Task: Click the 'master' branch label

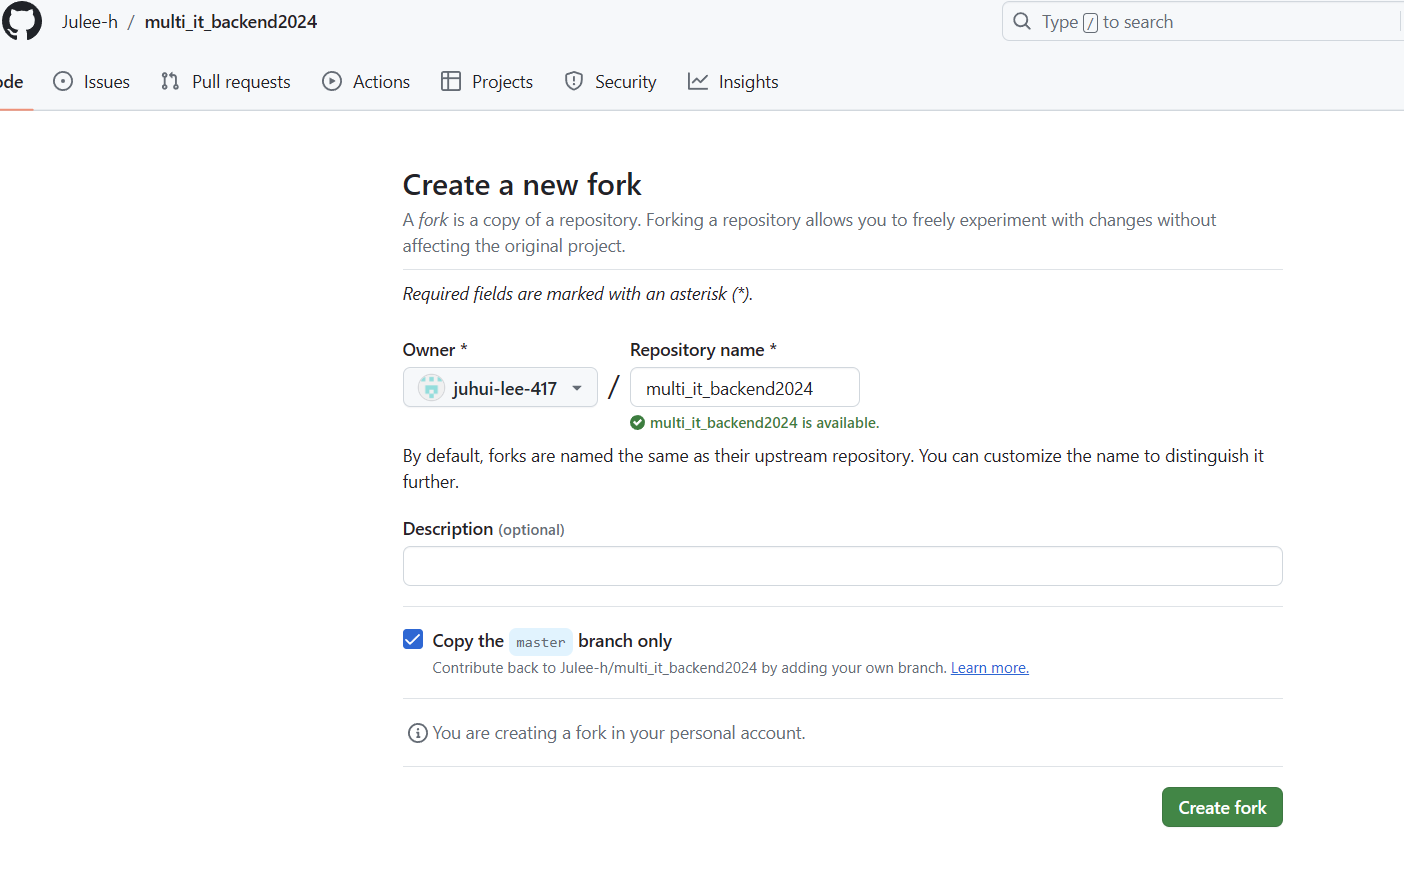Action: [x=541, y=642]
